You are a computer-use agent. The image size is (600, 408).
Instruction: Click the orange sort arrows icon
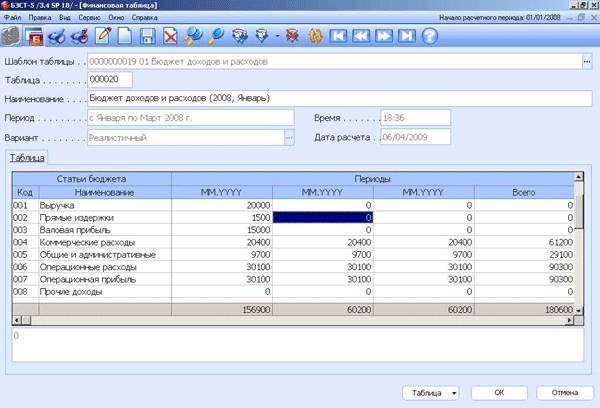[x=315, y=36]
